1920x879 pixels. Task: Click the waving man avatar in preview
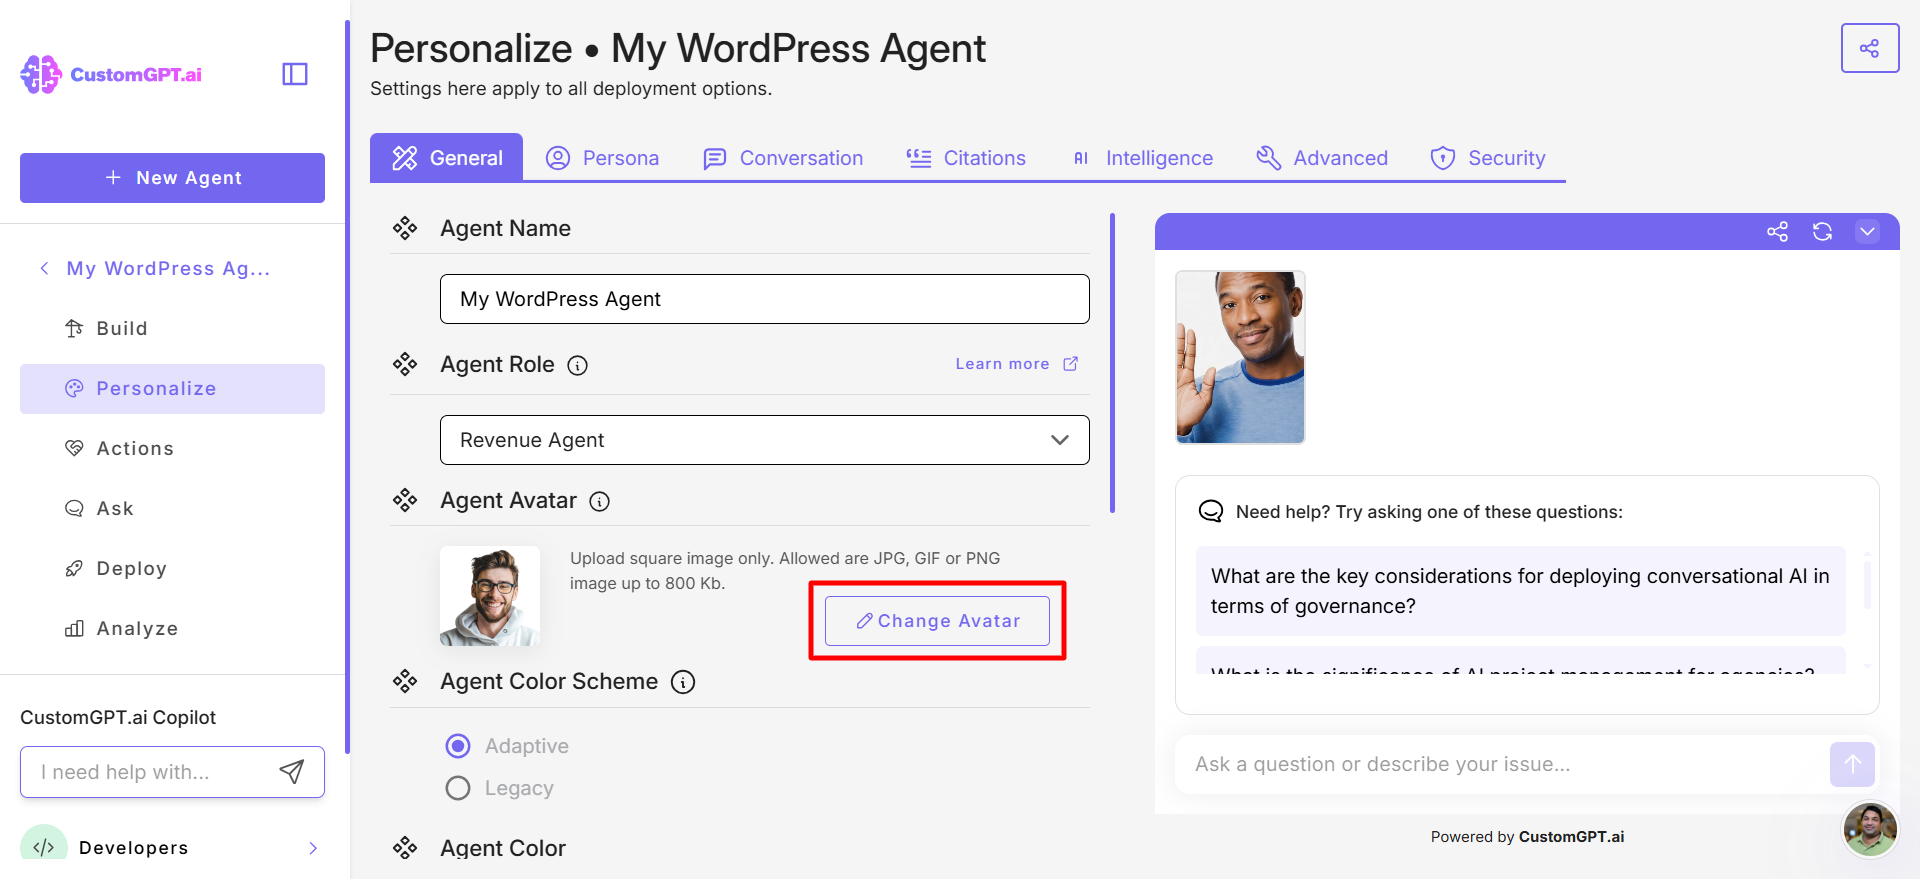click(1240, 357)
